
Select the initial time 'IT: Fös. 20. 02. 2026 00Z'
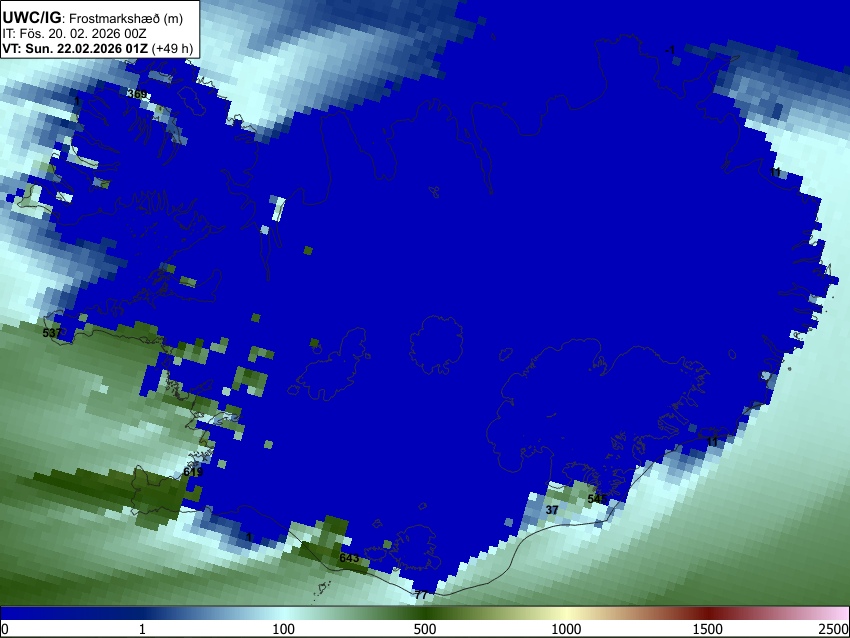point(74,34)
